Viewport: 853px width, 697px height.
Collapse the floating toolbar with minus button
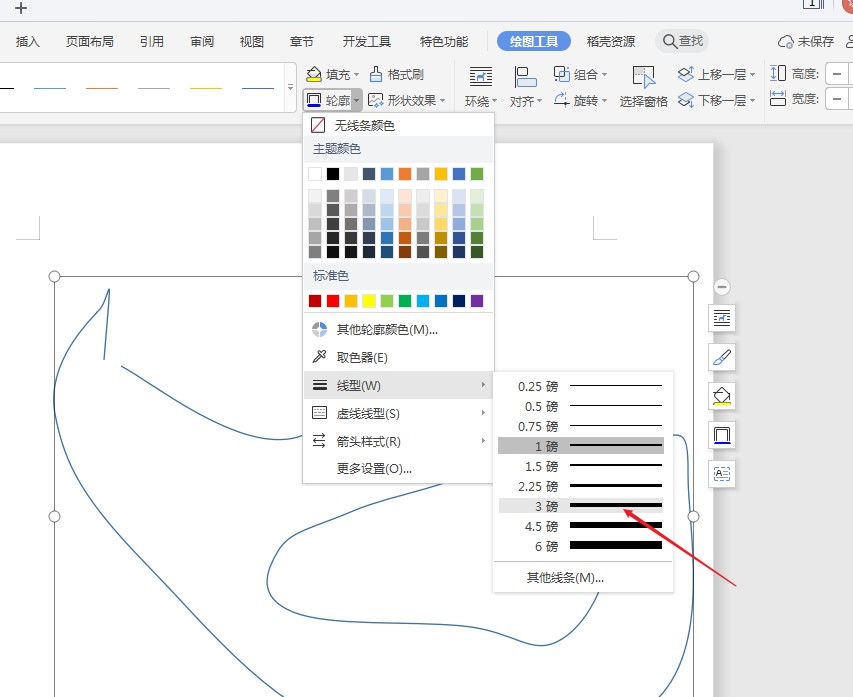click(722, 287)
